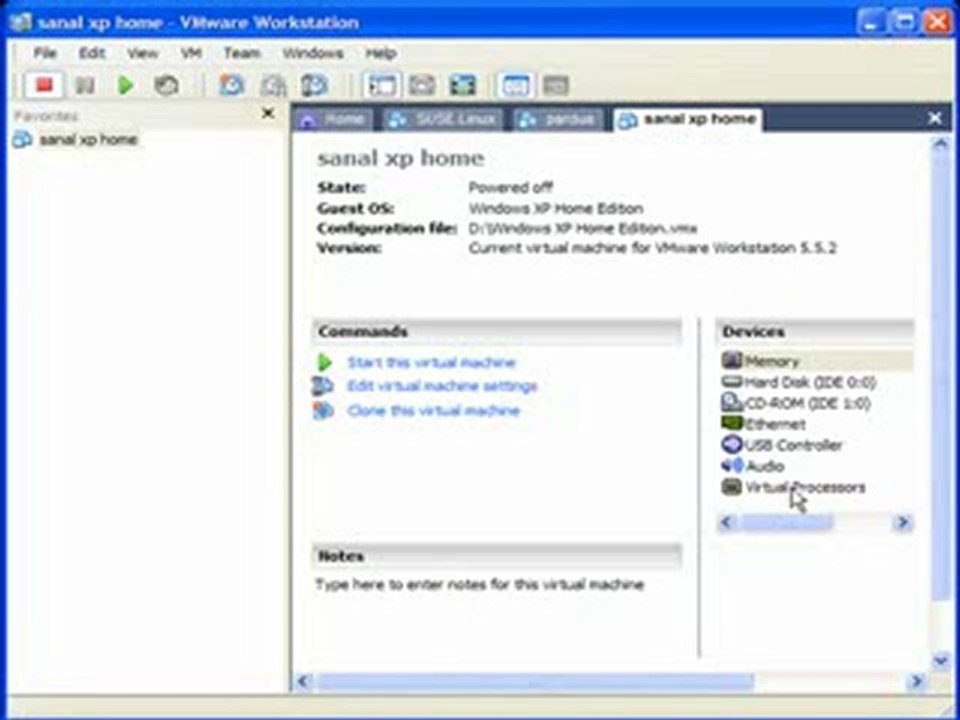This screenshot has height=720, width=960.
Task: Select the sanal xp home tab
Action: tap(688, 119)
